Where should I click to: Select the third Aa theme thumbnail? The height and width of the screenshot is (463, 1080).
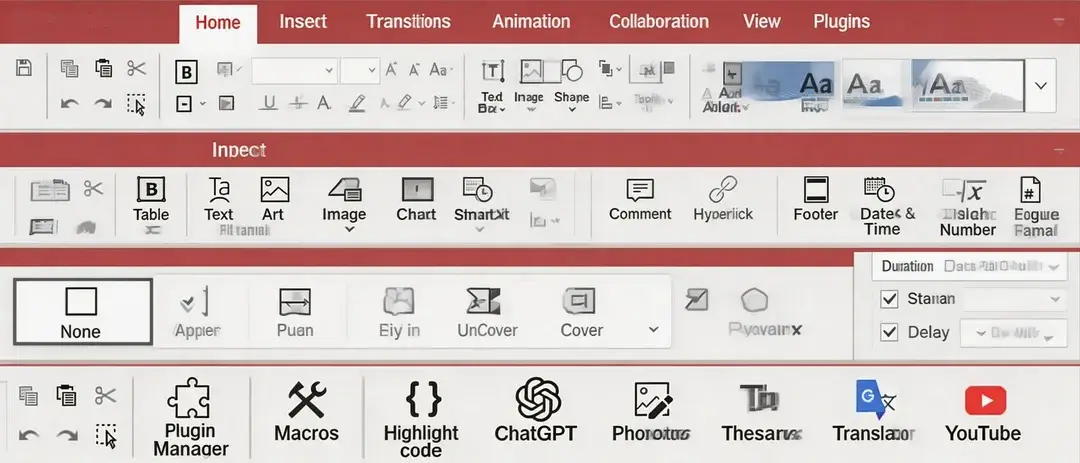coord(967,85)
